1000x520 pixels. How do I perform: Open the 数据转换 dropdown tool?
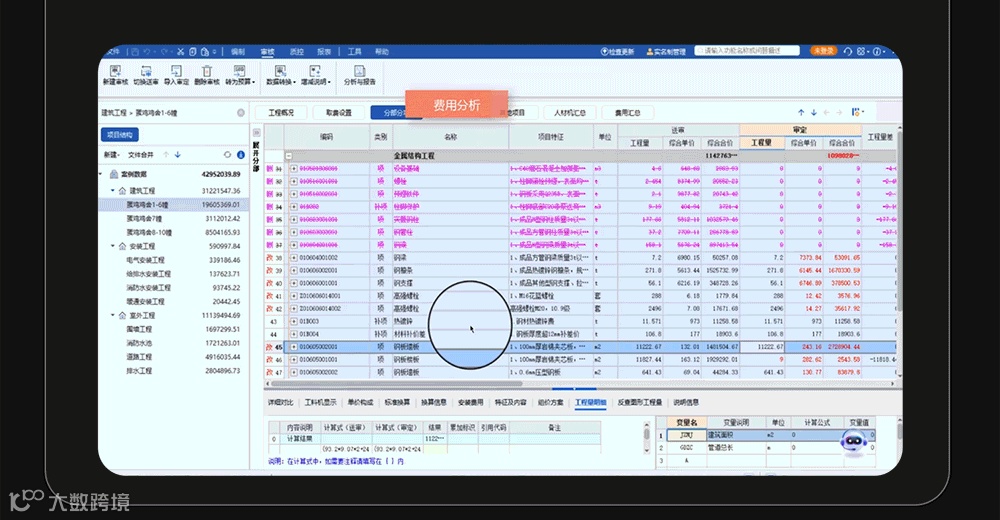pyautogui.click(x=281, y=75)
